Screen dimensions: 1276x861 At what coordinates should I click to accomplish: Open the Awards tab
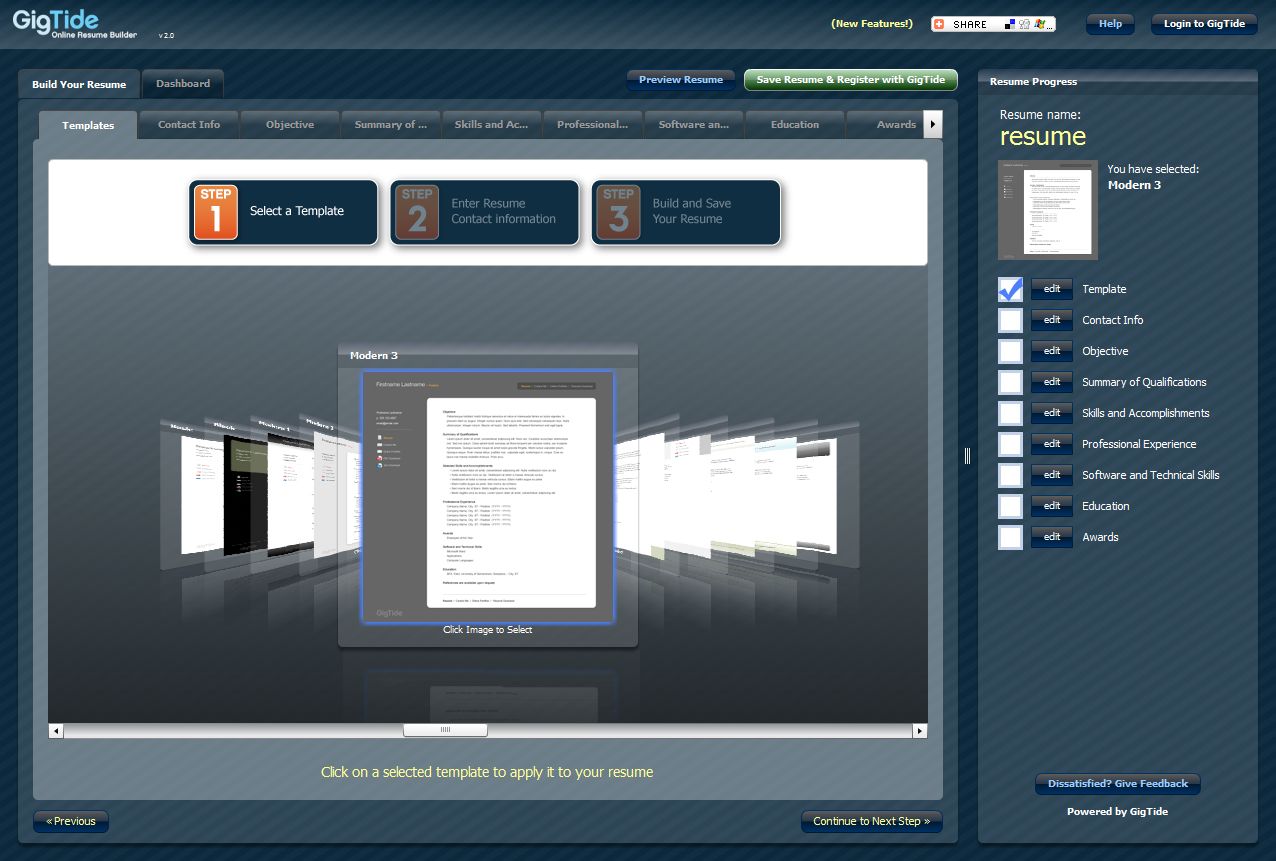885,125
